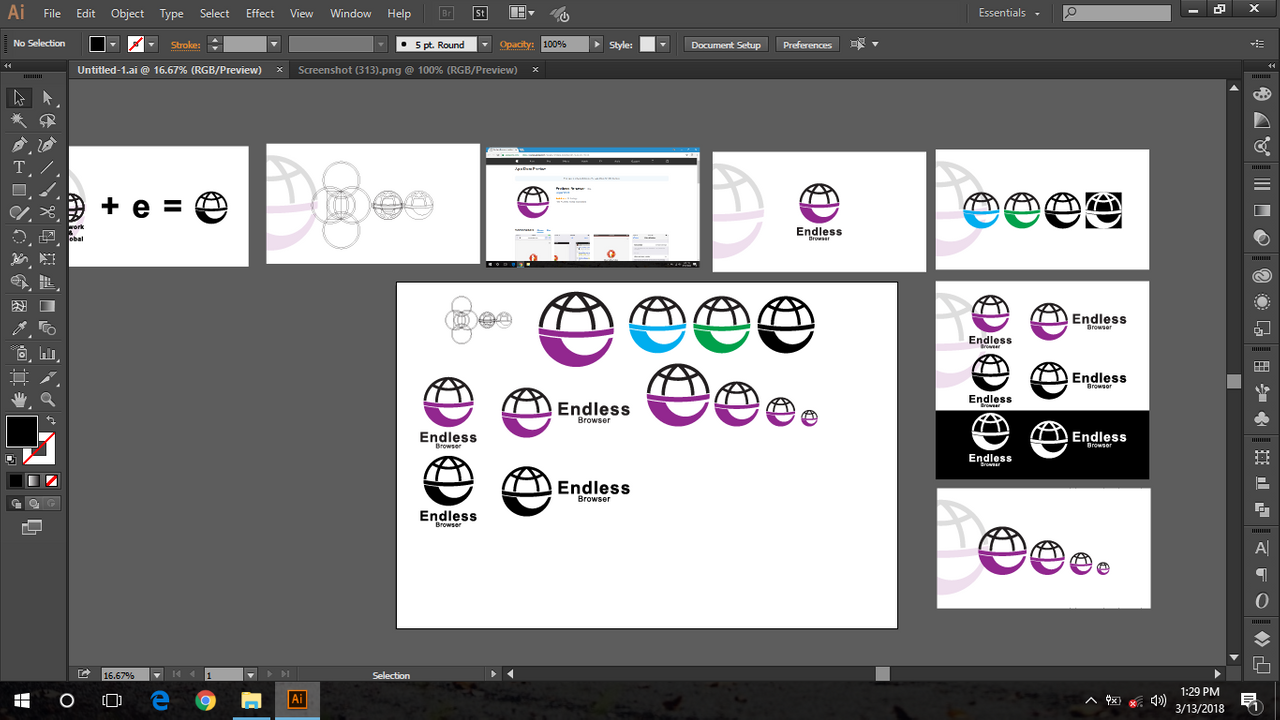Image resolution: width=1280 pixels, height=720 pixels.
Task: Choose the Lasso tool
Action: click(47, 121)
